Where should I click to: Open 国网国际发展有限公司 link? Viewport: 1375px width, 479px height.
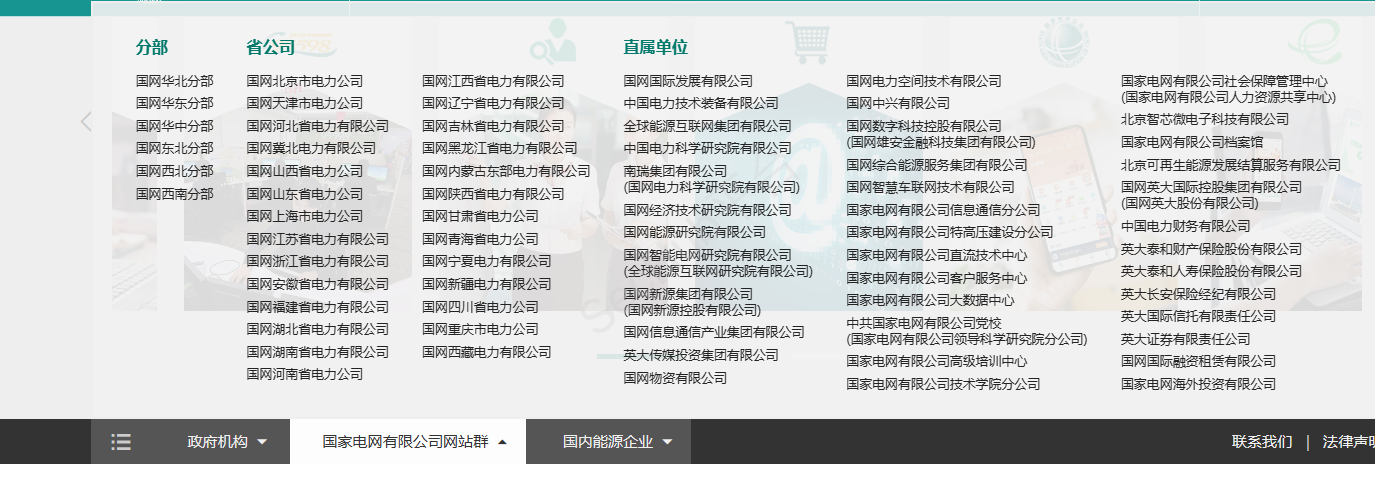(688, 81)
